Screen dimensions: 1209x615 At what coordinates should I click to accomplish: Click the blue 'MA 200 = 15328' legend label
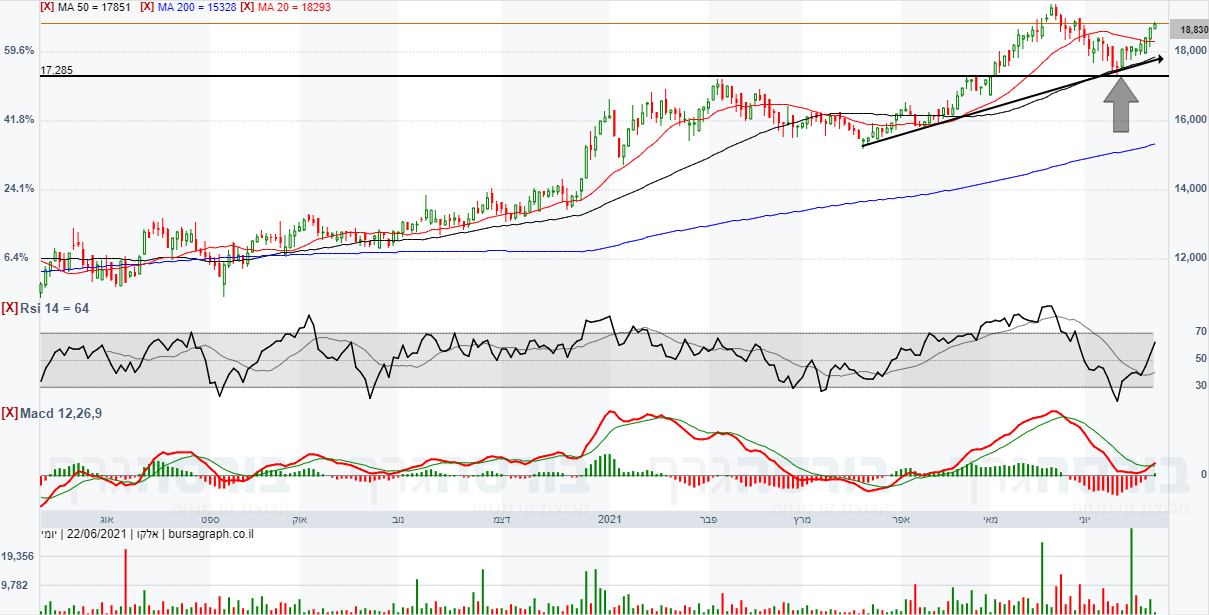point(197,7)
